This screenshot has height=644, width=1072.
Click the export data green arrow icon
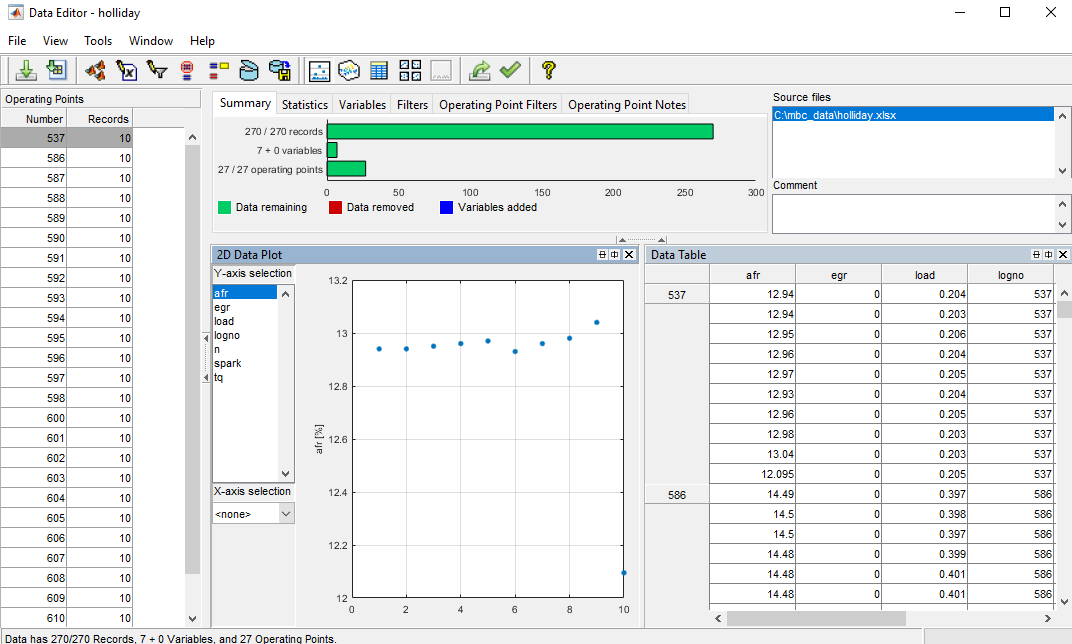click(479, 70)
